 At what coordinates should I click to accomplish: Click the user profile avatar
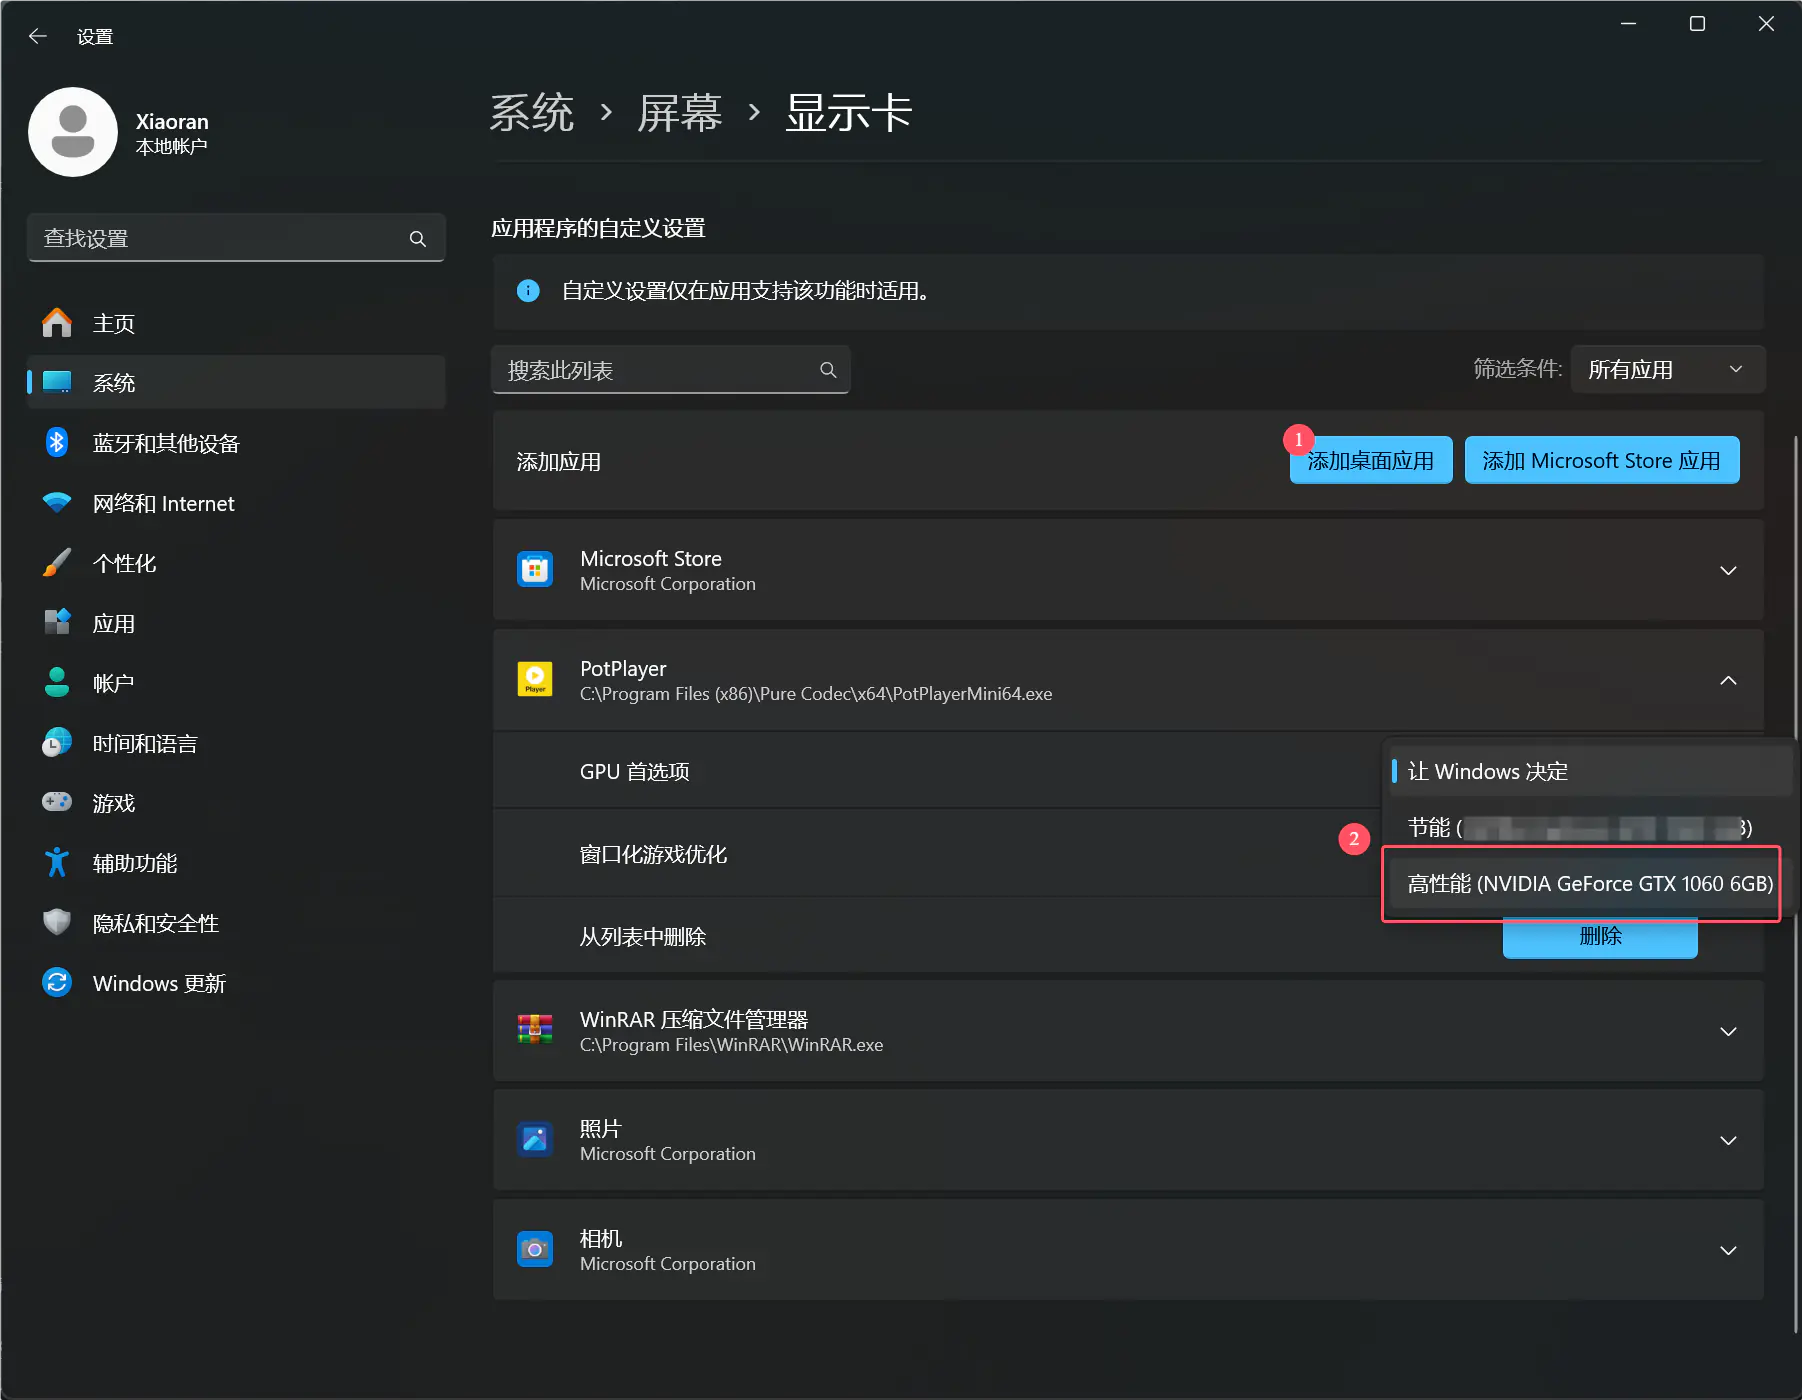(x=73, y=132)
